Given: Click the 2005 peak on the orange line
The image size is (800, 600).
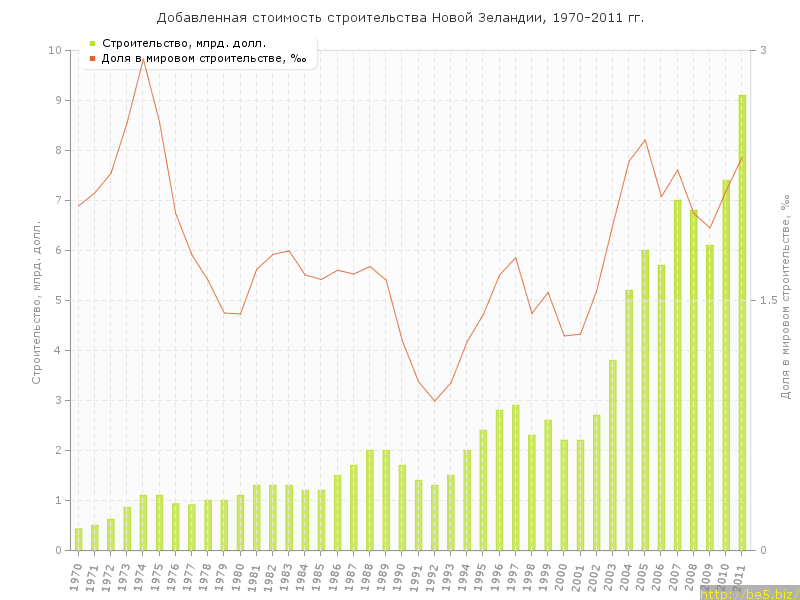Looking at the screenshot, I should 645,140.
